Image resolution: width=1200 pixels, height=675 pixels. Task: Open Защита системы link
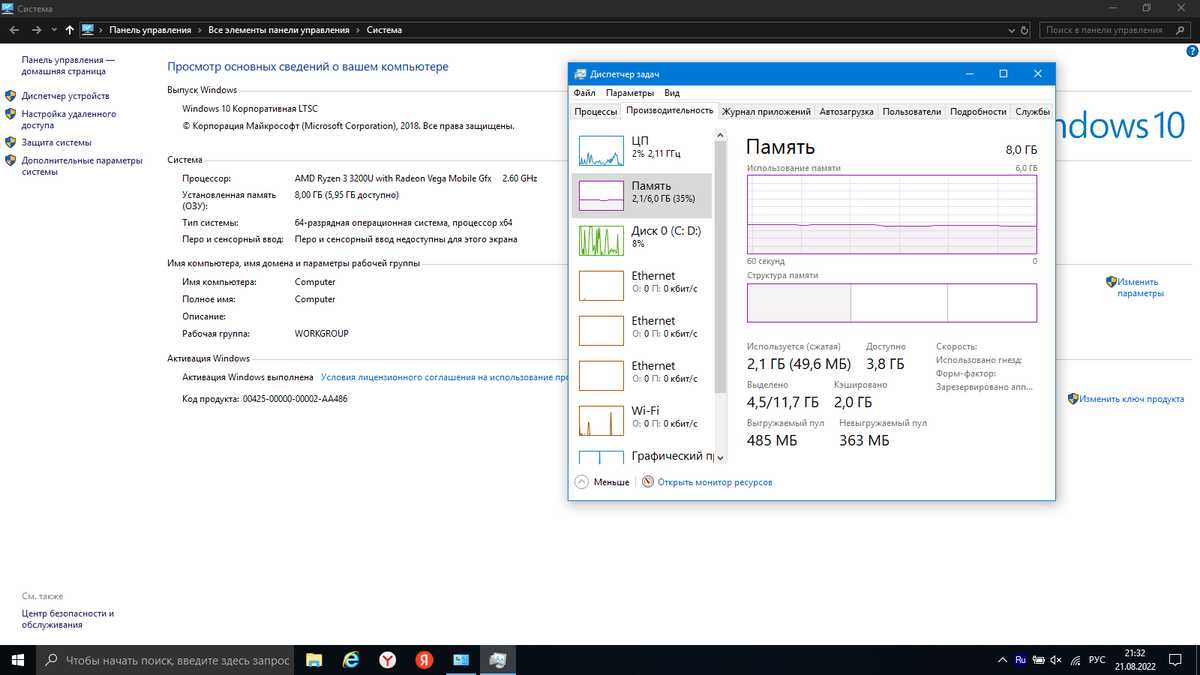pos(56,142)
